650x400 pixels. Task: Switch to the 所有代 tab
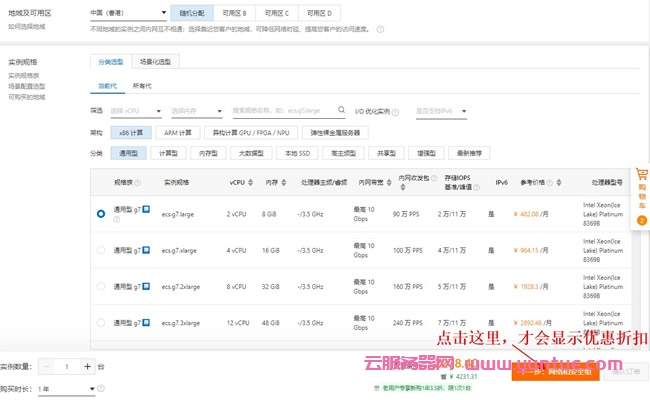tap(143, 87)
